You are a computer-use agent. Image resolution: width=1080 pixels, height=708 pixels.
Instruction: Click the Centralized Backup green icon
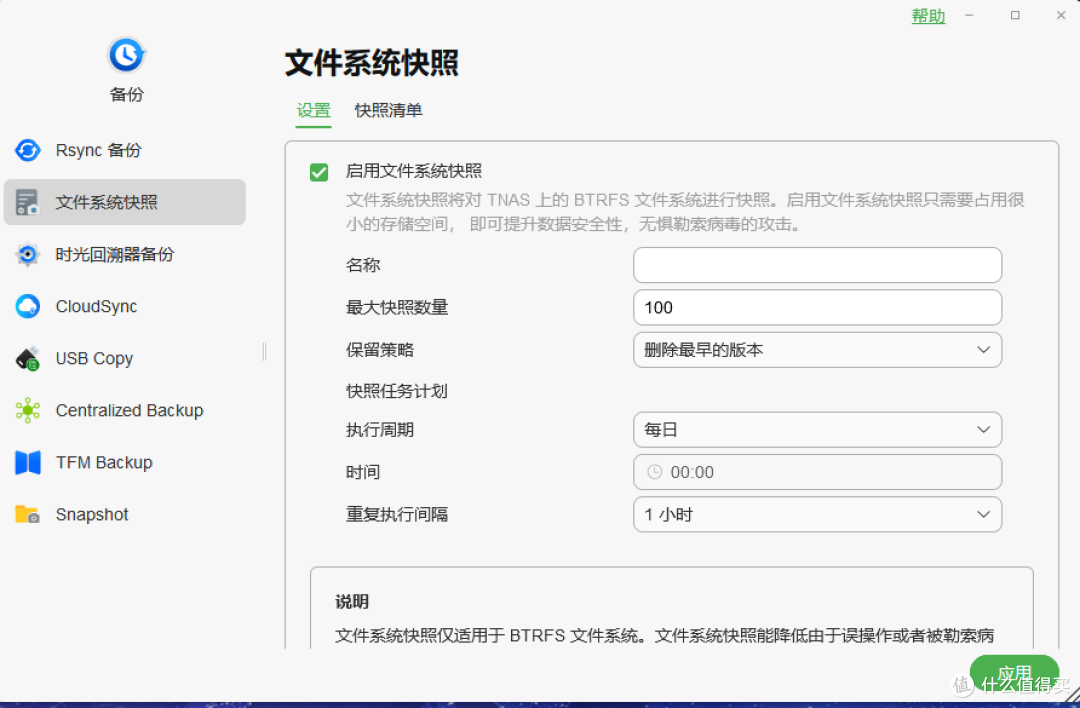[28, 410]
